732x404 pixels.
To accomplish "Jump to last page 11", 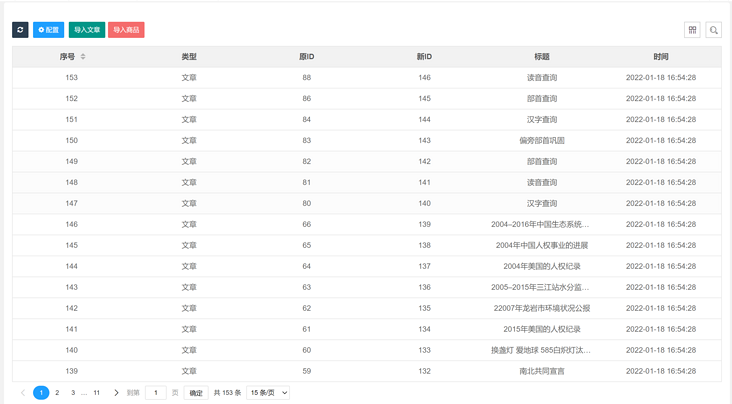I will (x=97, y=393).
